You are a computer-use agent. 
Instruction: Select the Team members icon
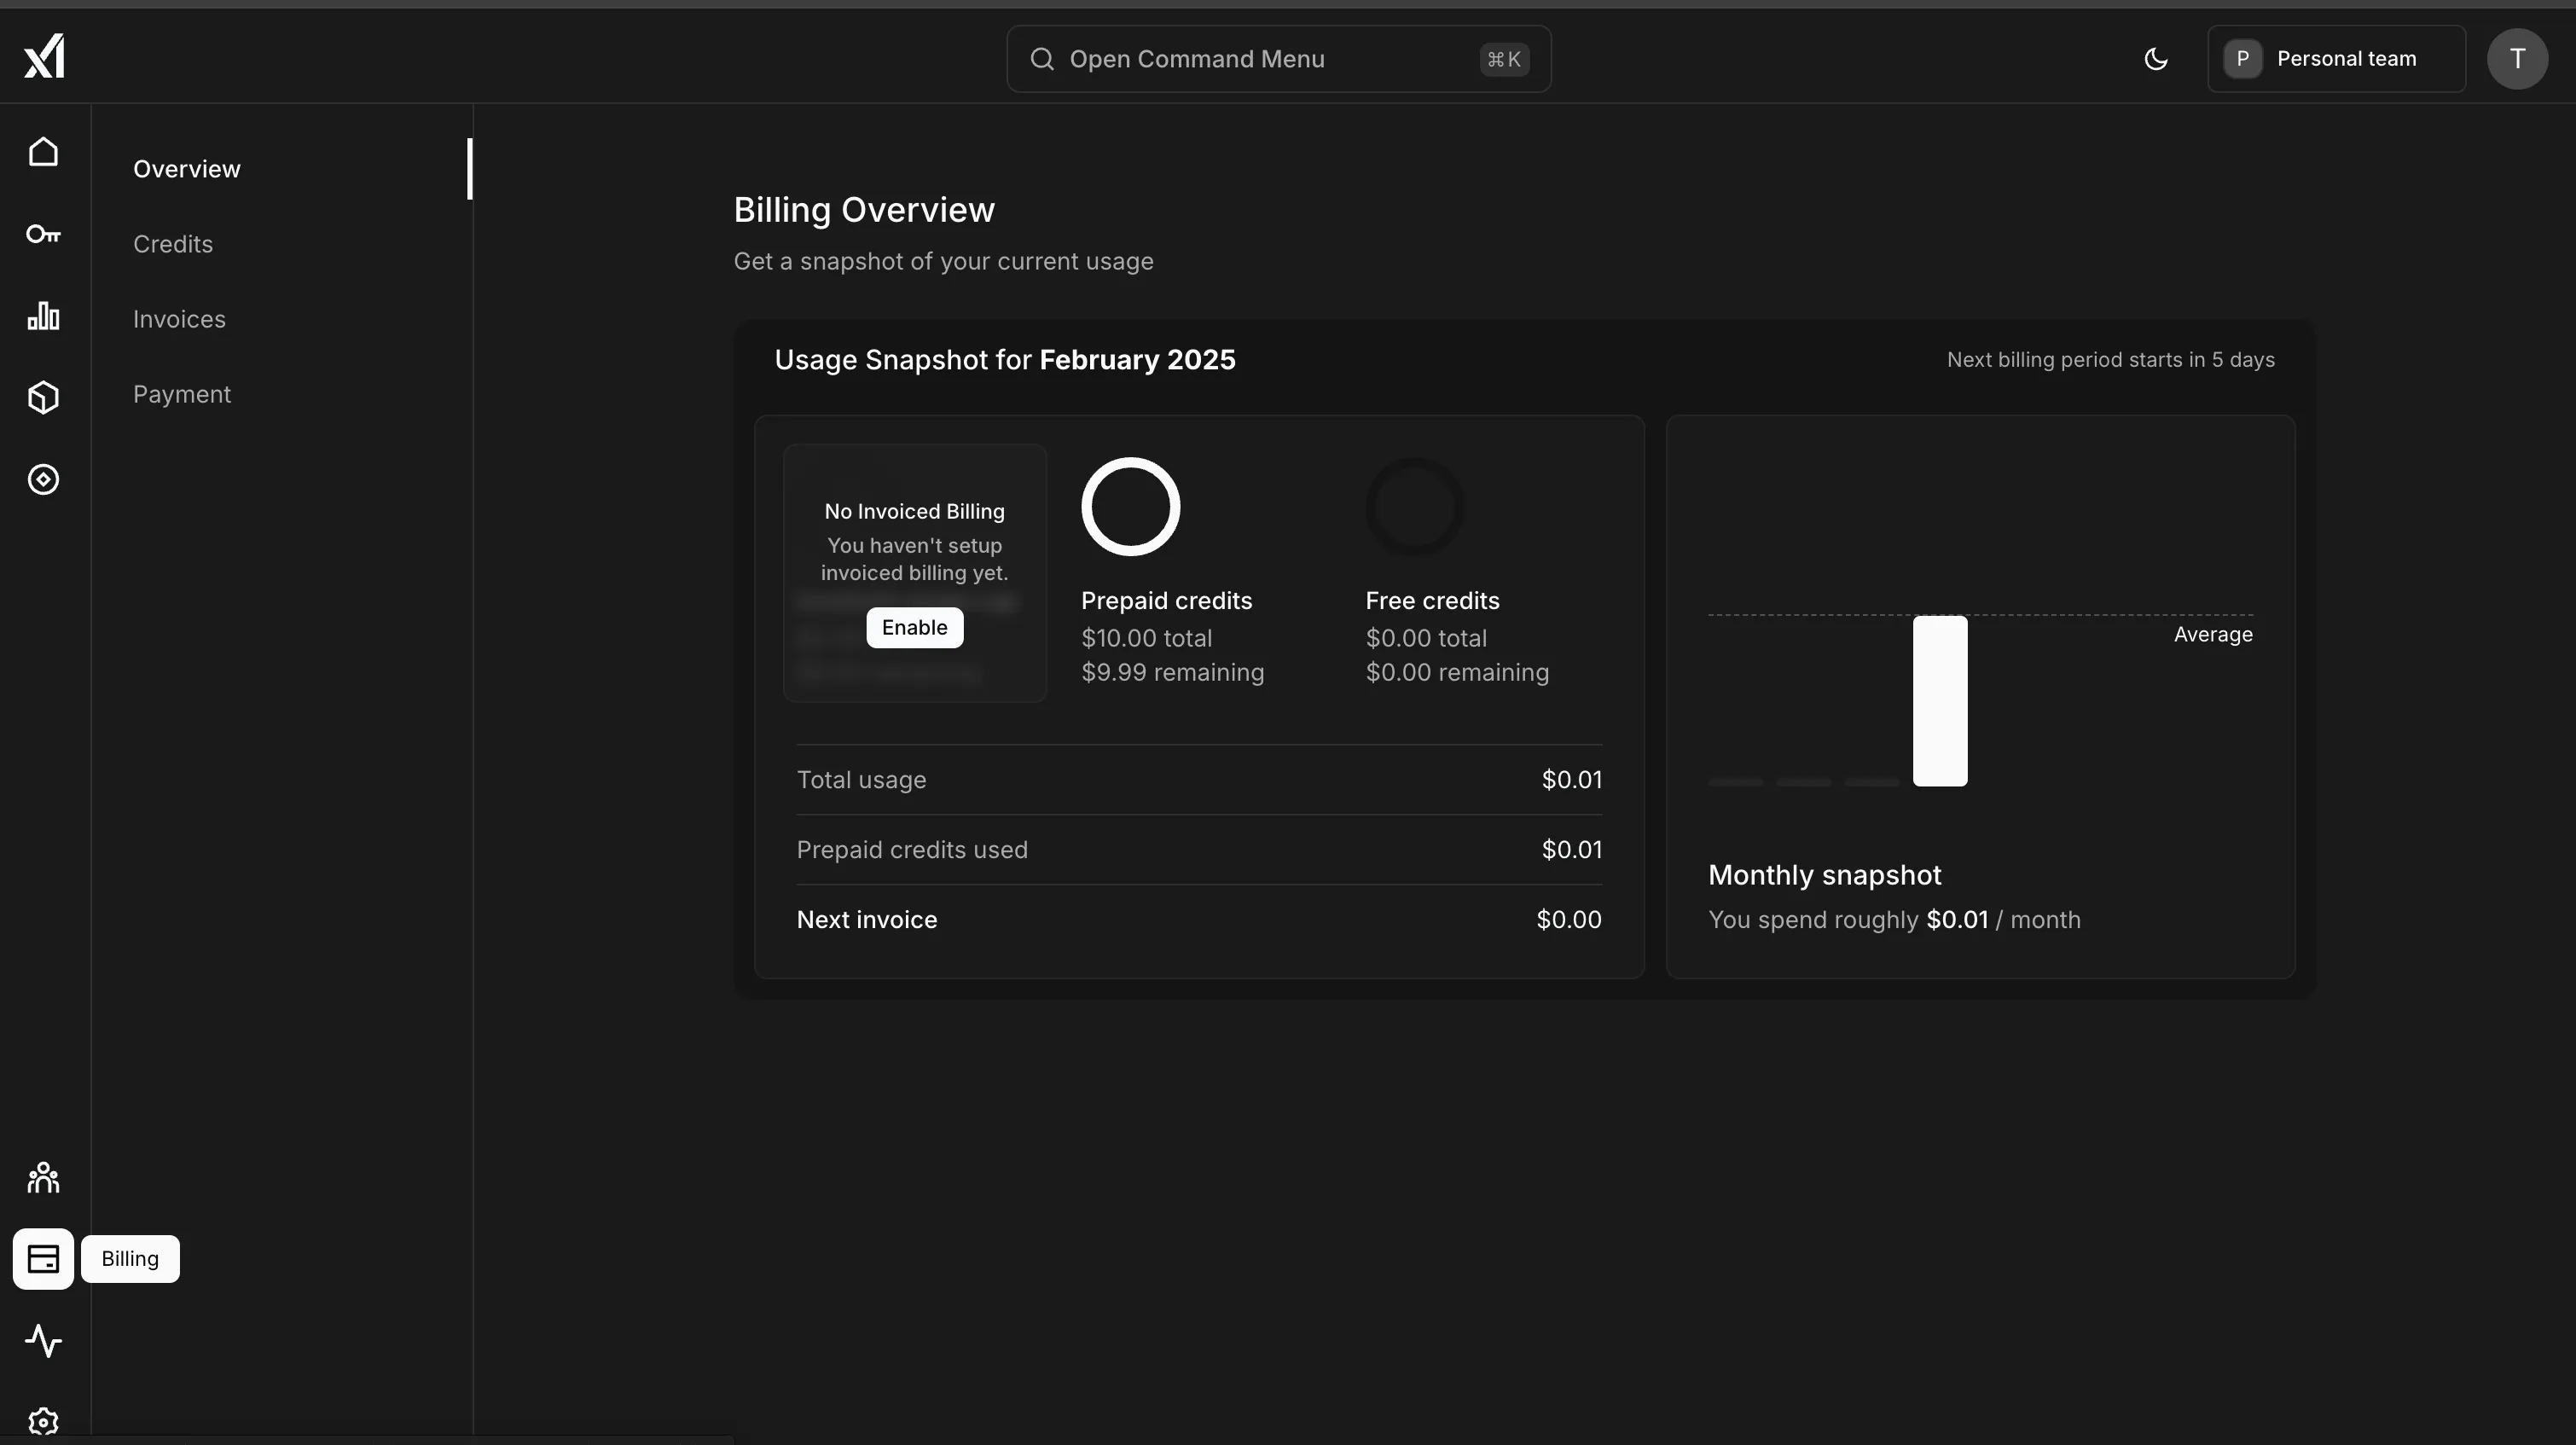point(43,1177)
